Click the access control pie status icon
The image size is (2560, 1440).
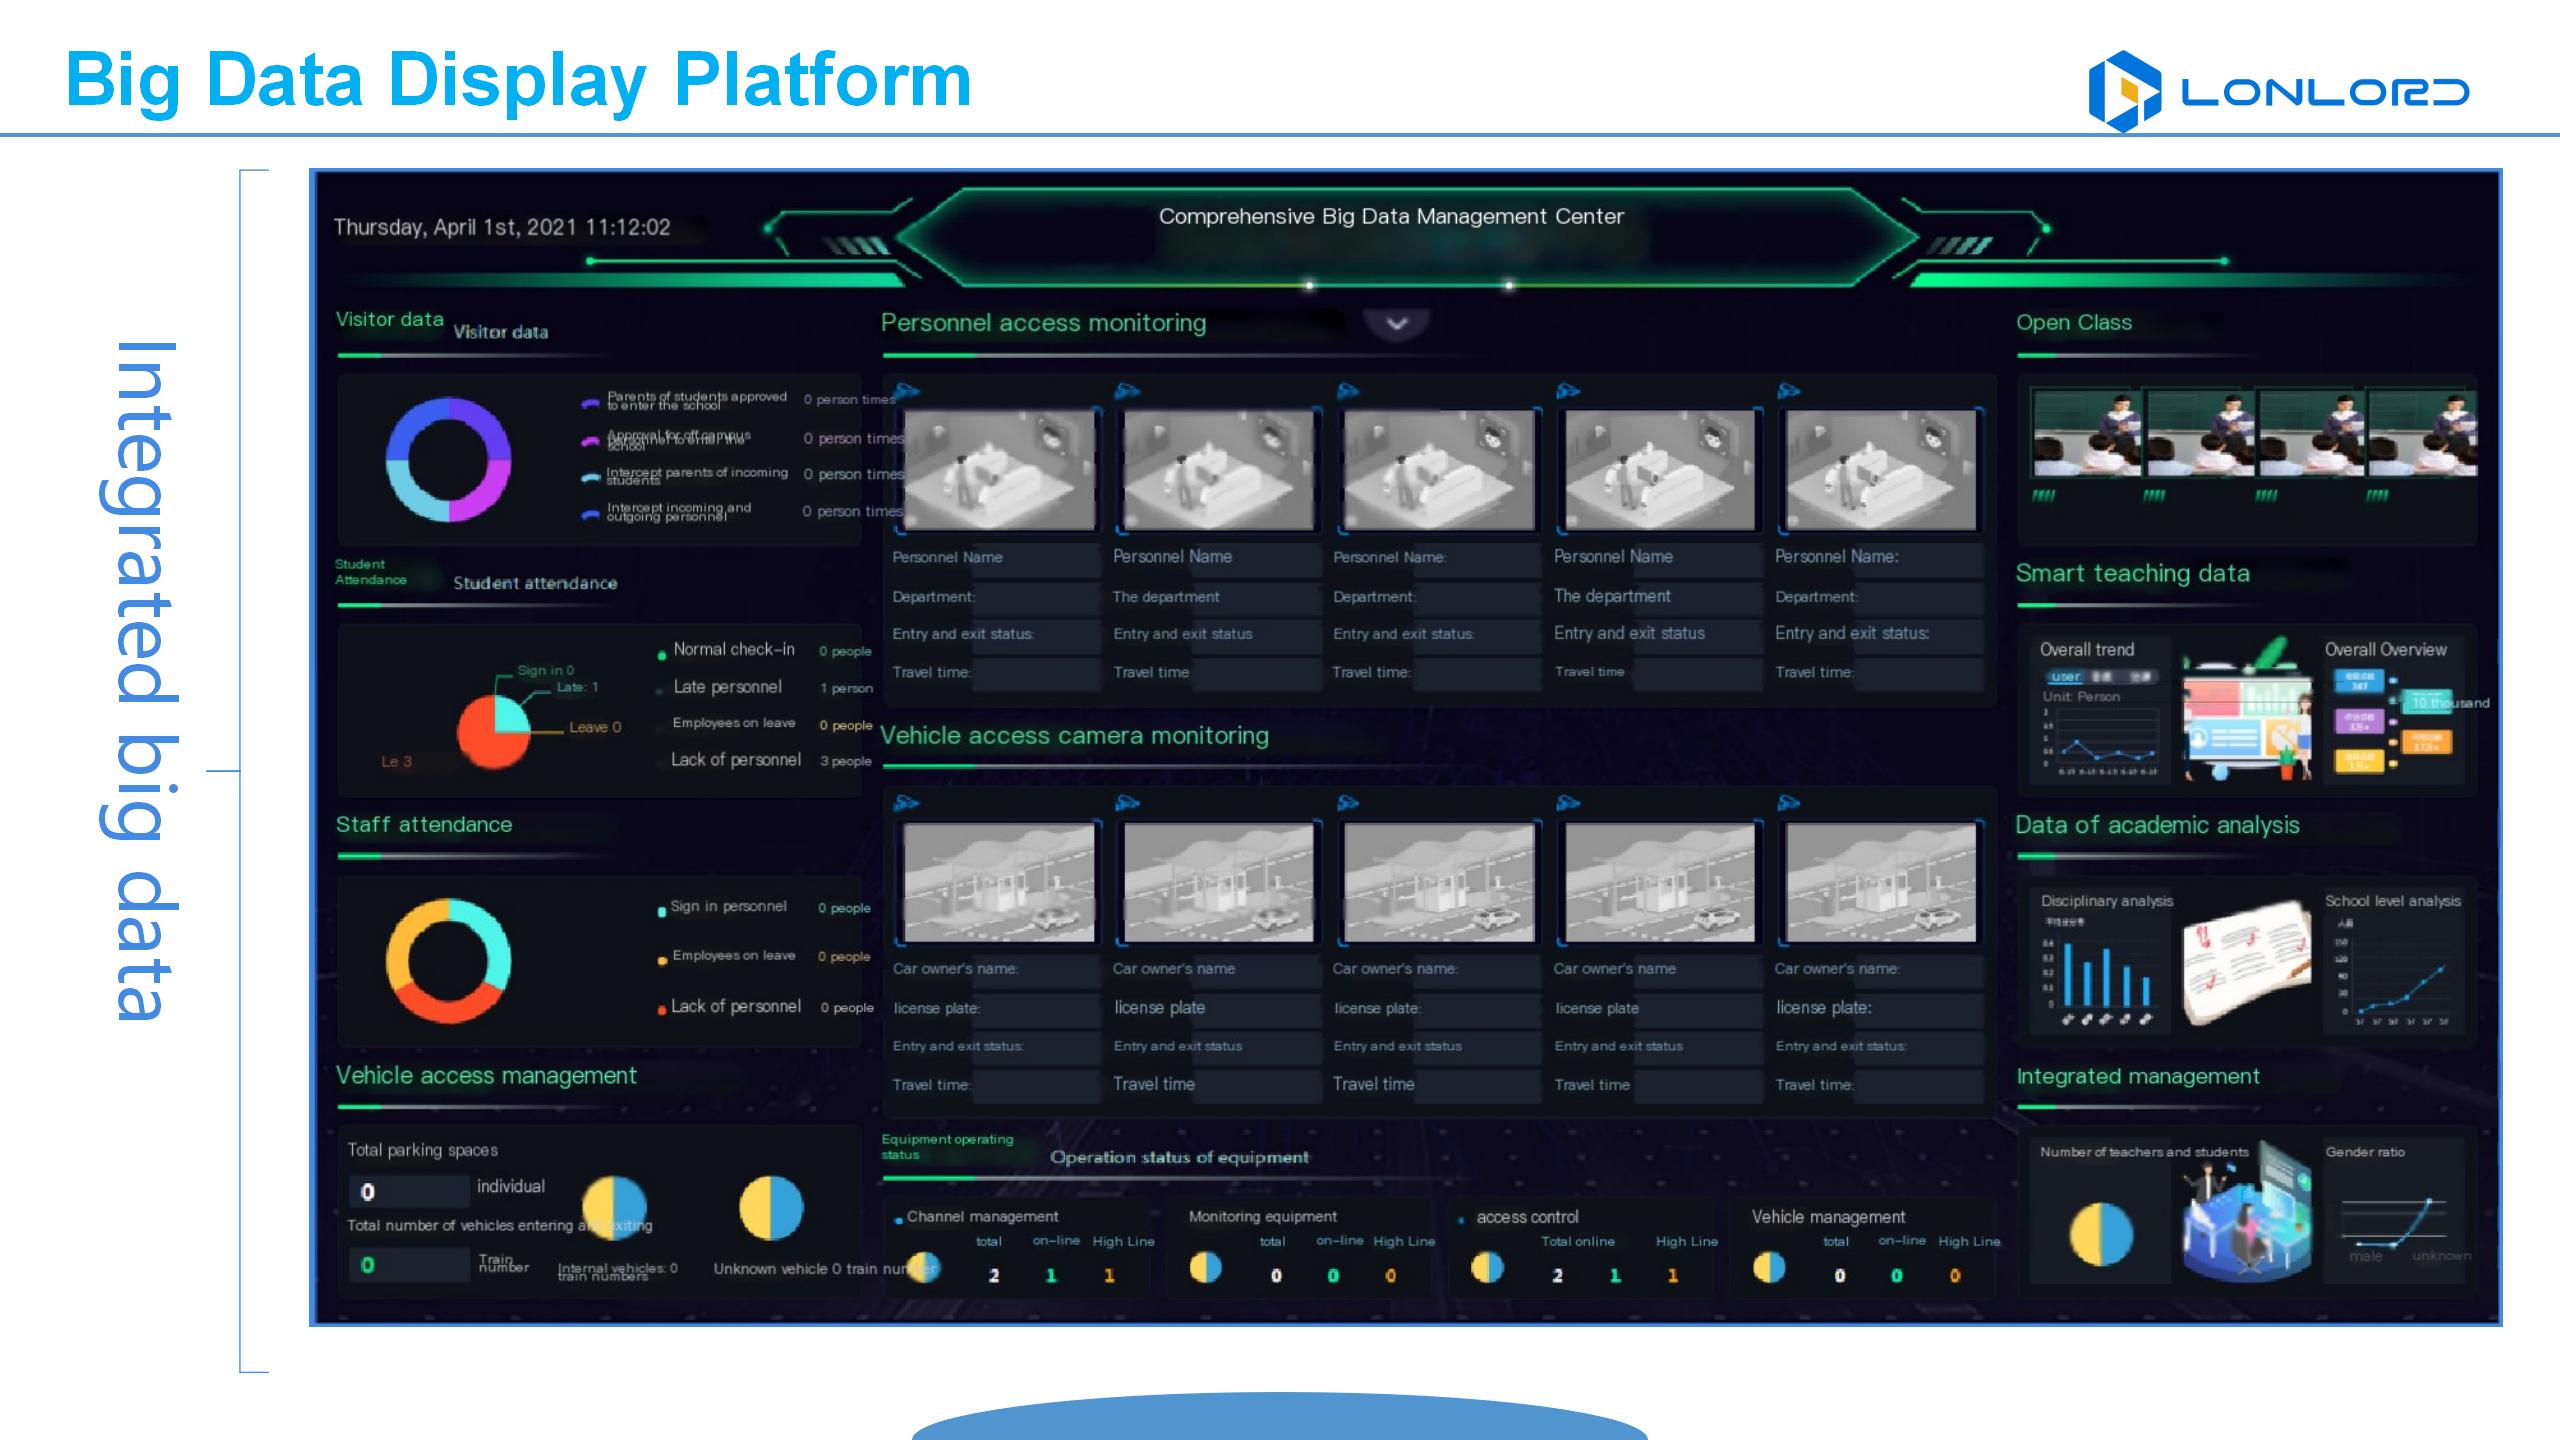(x=1487, y=1268)
